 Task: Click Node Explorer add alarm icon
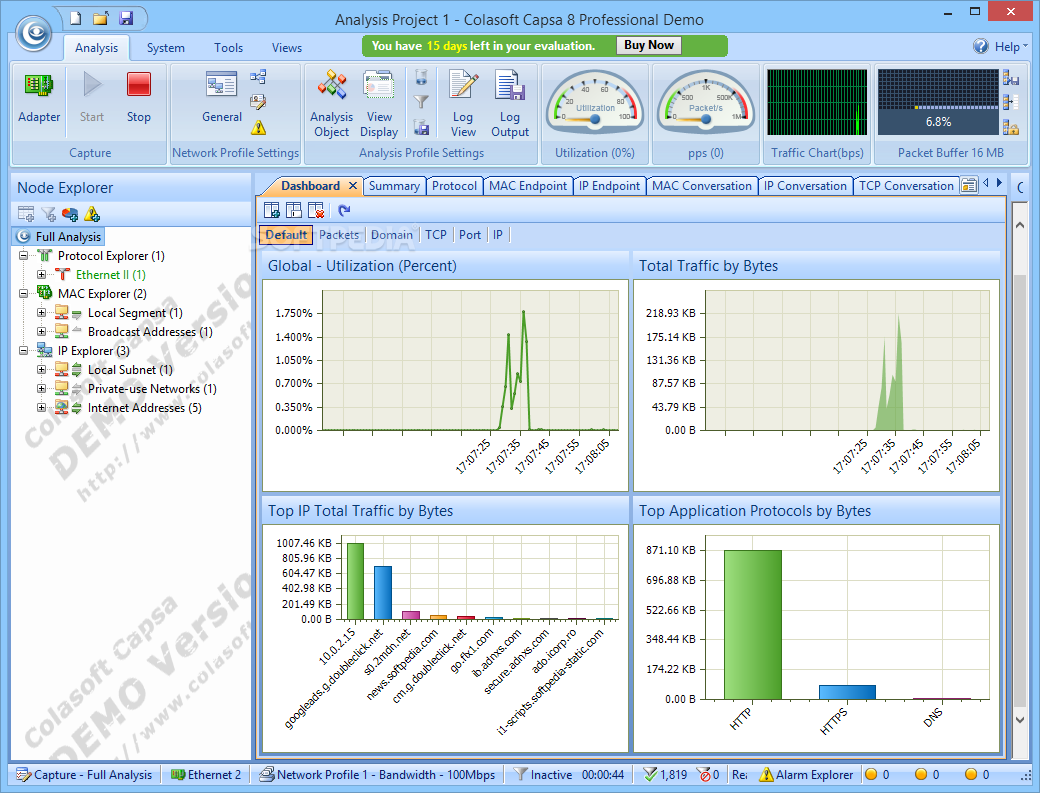point(92,214)
